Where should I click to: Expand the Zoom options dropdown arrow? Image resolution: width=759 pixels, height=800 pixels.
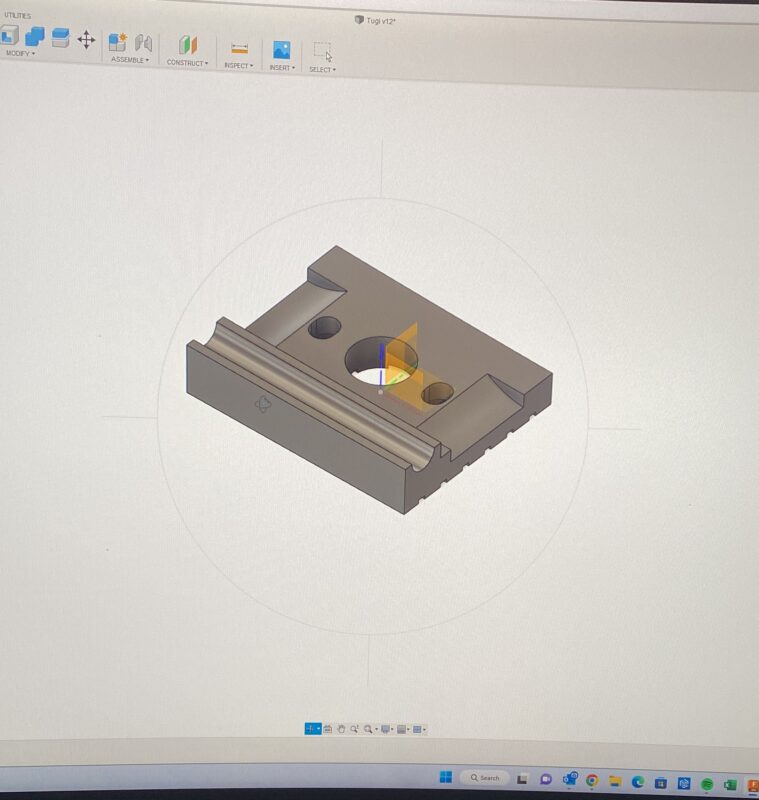(376, 730)
